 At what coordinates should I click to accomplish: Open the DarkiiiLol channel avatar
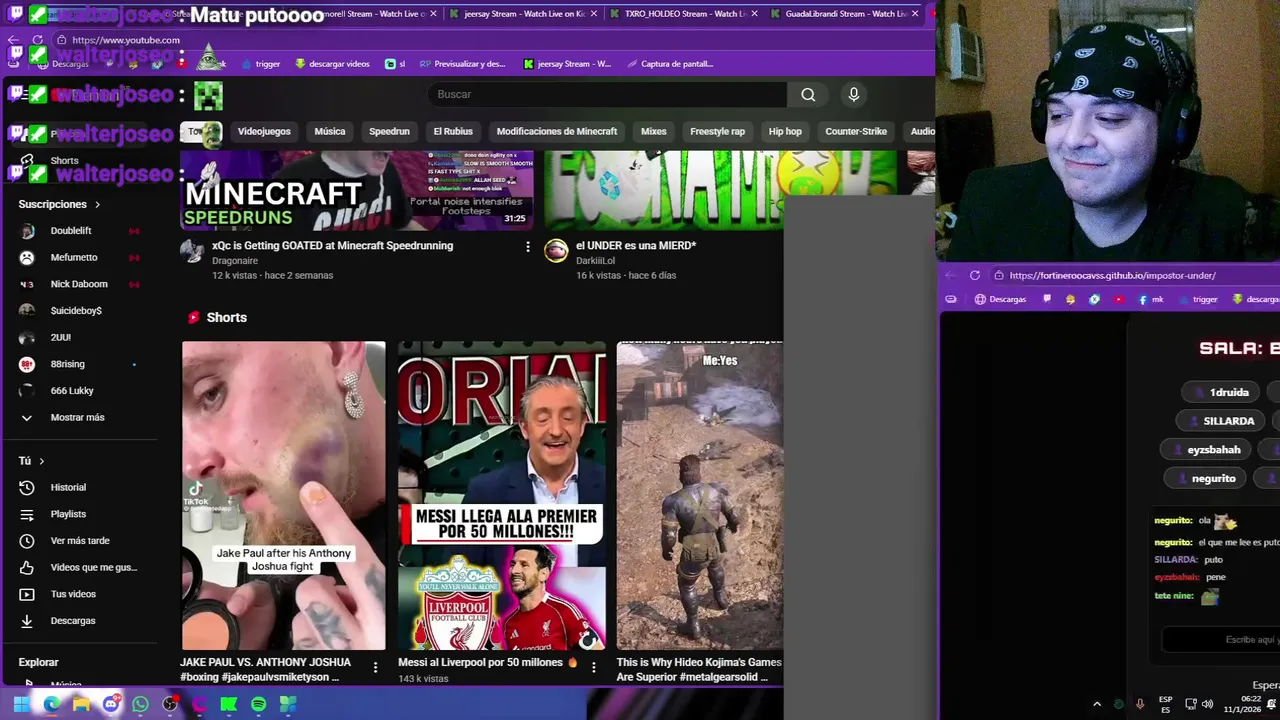(x=556, y=250)
